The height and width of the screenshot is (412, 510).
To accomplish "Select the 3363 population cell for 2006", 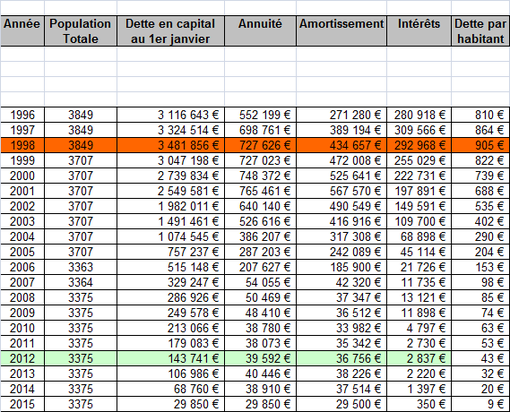I will pos(80,267).
